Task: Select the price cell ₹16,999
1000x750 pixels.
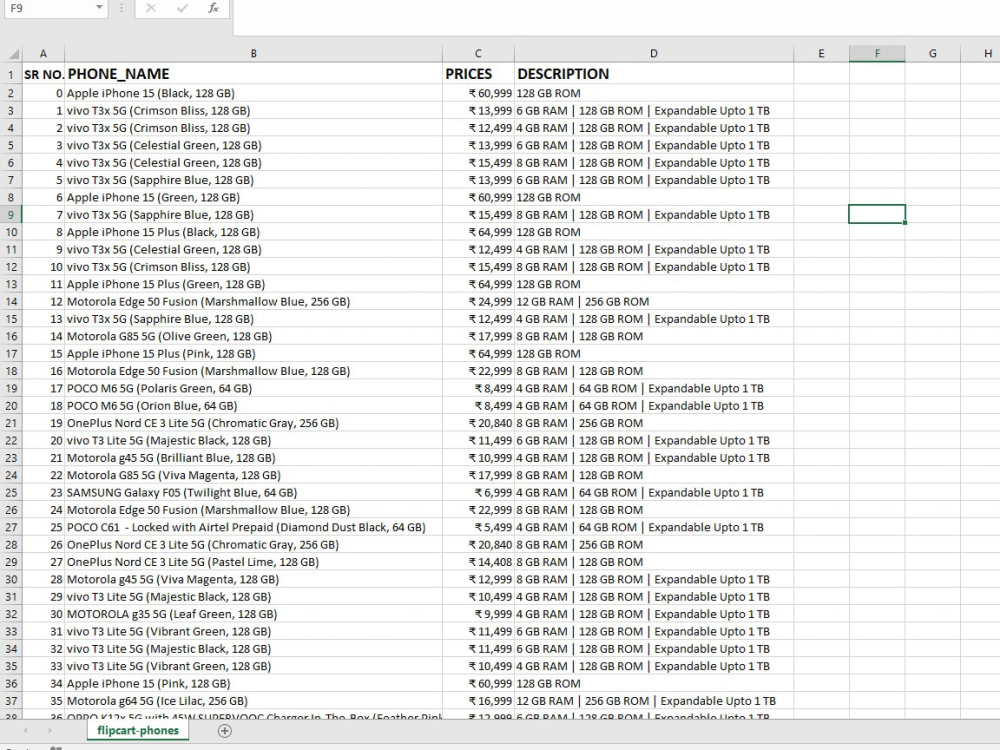Action: pyautogui.click(x=478, y=701)
